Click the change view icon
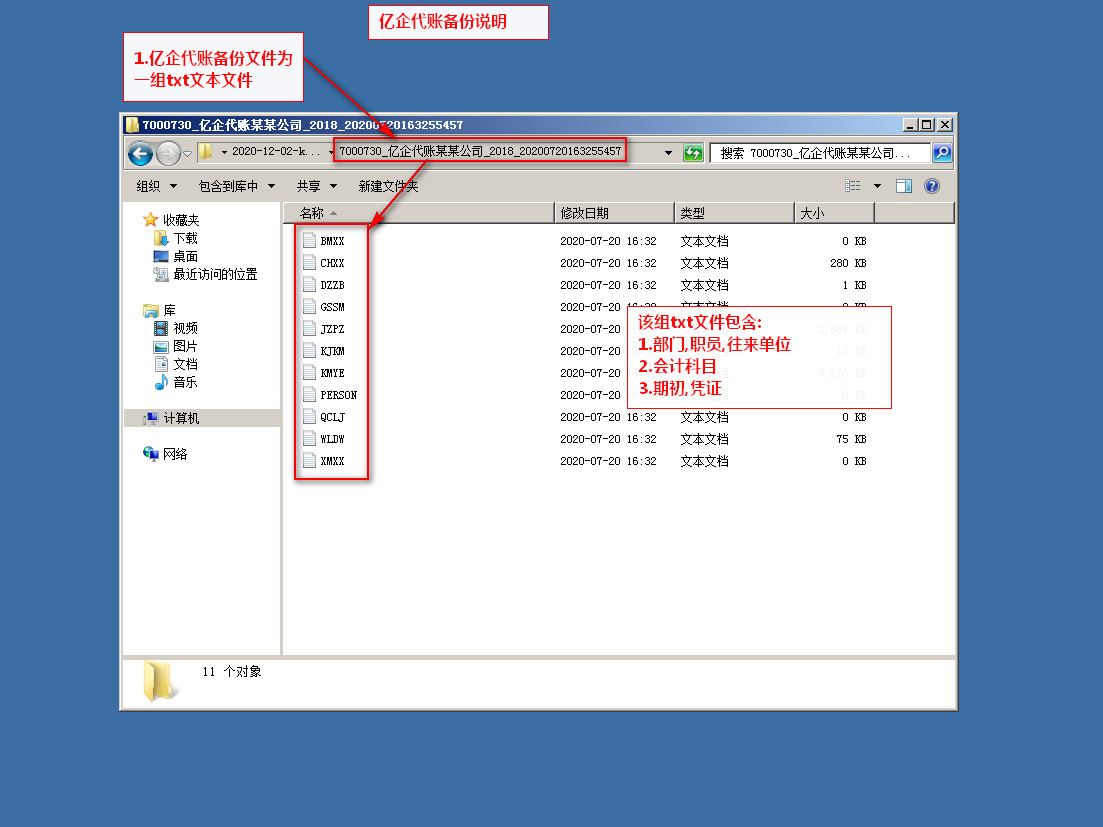This screenshot has width=1103, height=827. (x=853, y=186)
